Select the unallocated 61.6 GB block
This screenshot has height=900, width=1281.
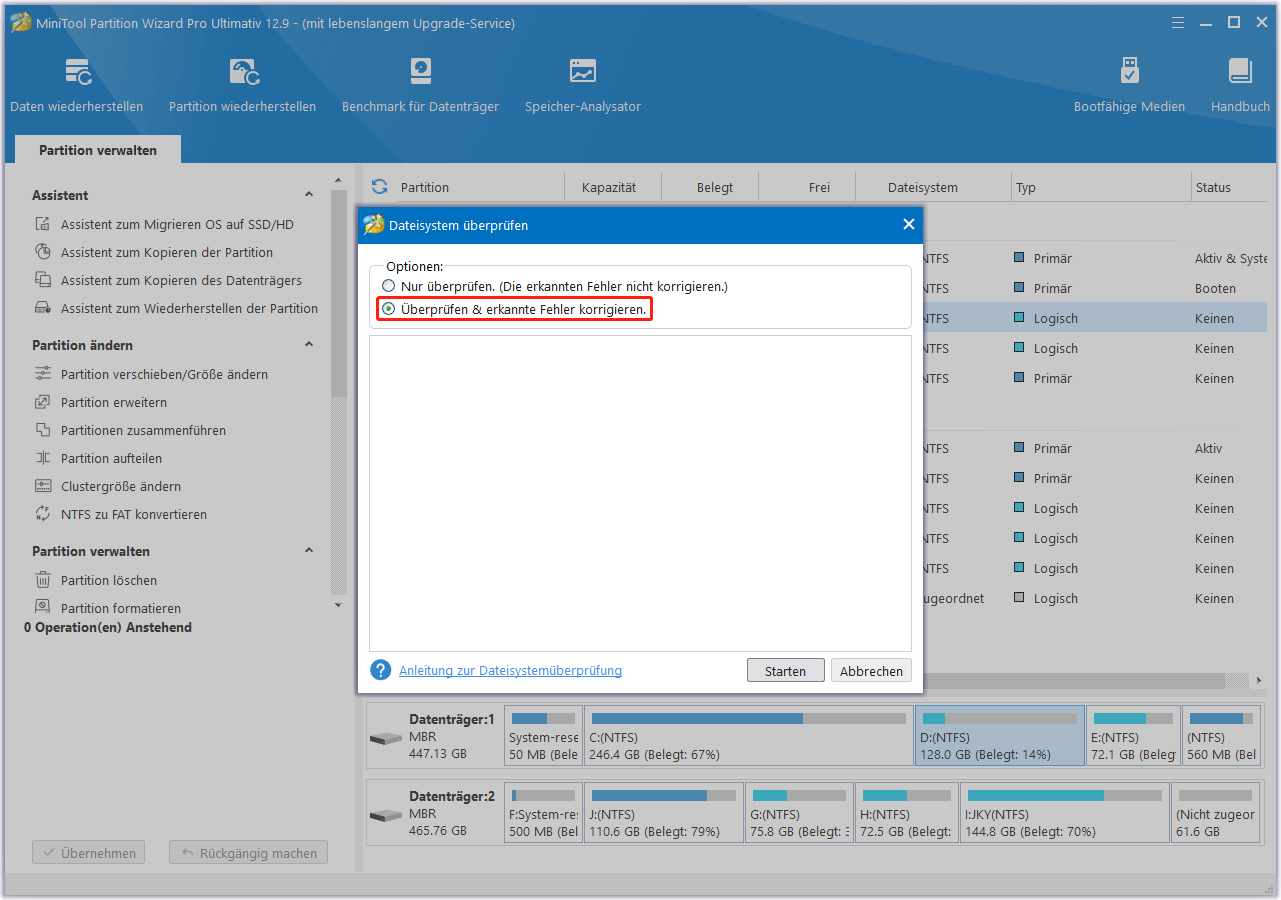[x=1215, y=812]
